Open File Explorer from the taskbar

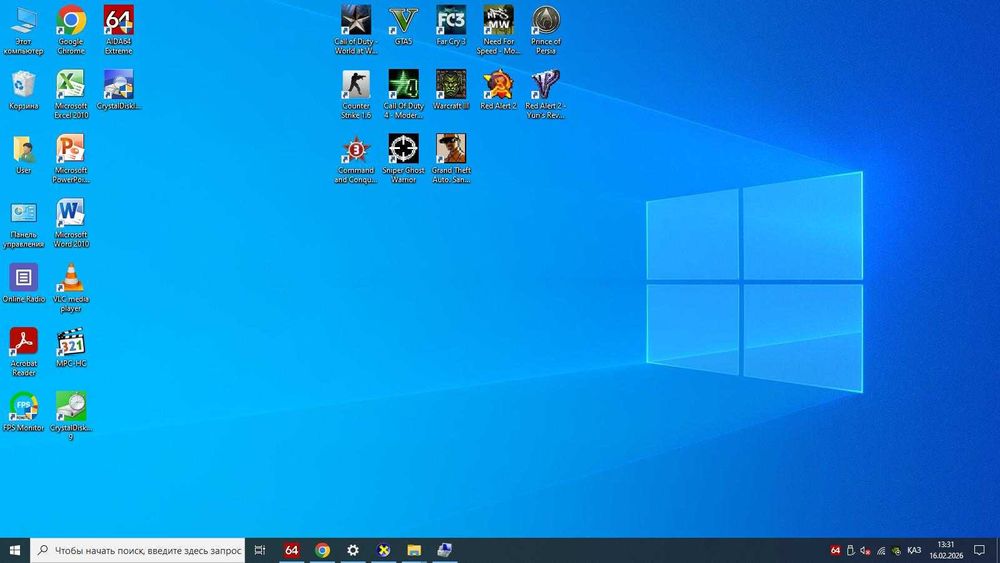coord(414,550)
